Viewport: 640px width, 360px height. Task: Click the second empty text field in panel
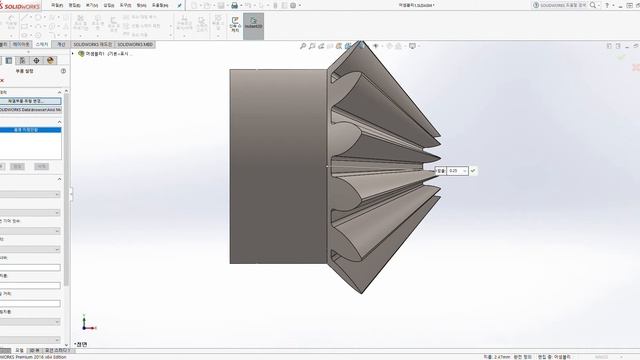[30, 285]
